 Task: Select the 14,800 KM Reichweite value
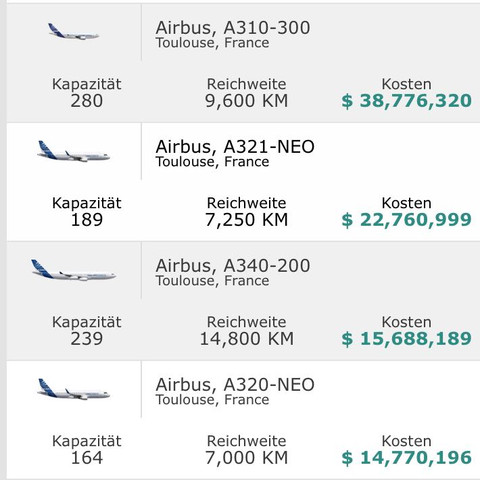[x=246, y=339]
